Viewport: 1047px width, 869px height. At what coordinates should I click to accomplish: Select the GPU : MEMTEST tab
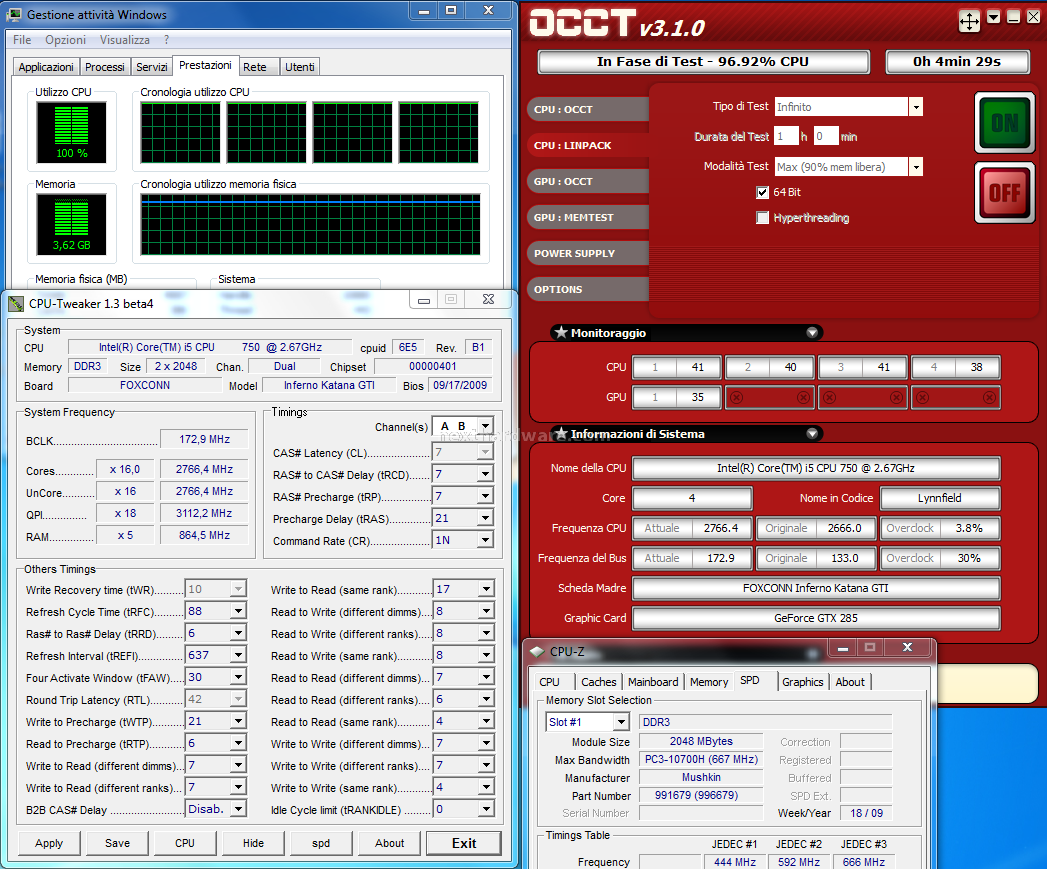coord(588,217)
